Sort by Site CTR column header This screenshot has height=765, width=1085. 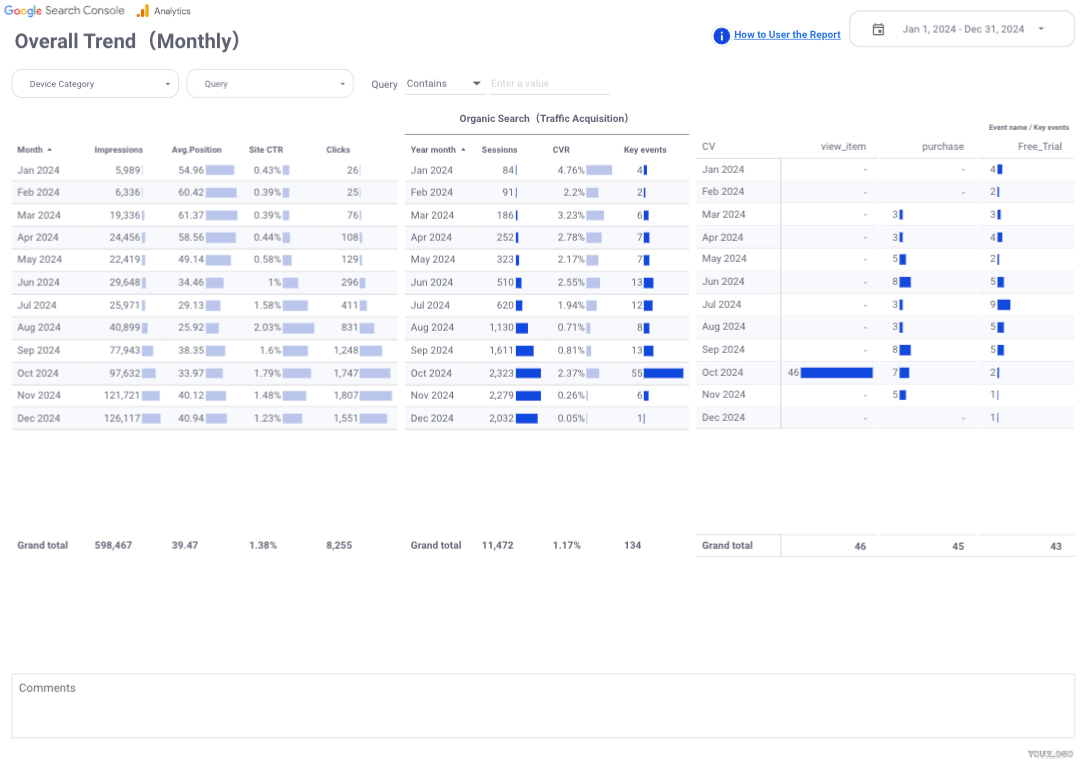[266, 150]
